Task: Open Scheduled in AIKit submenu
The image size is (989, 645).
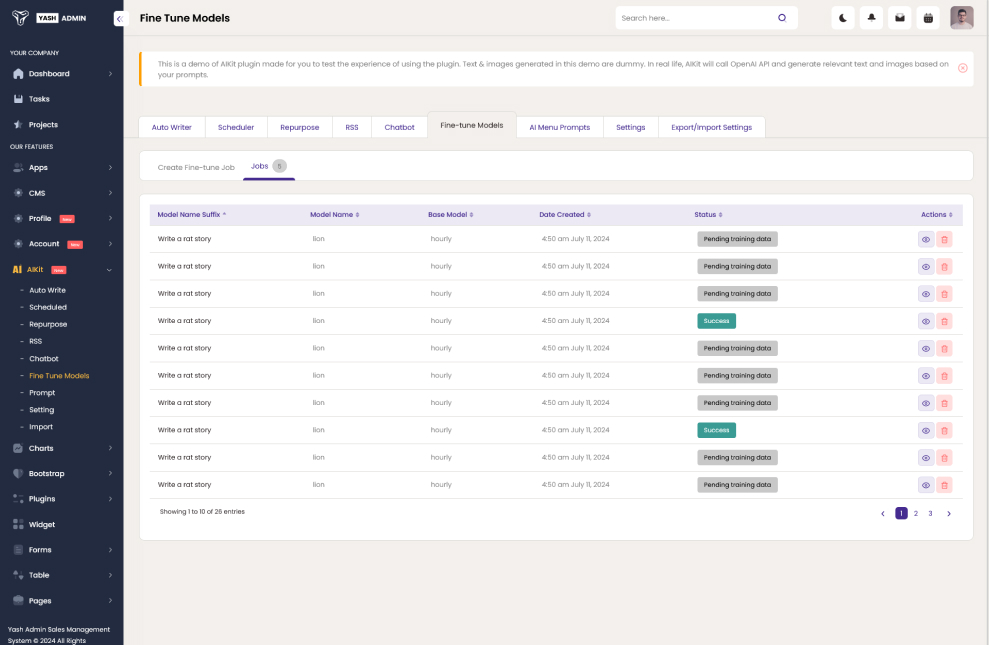Action: click(48, 308)
